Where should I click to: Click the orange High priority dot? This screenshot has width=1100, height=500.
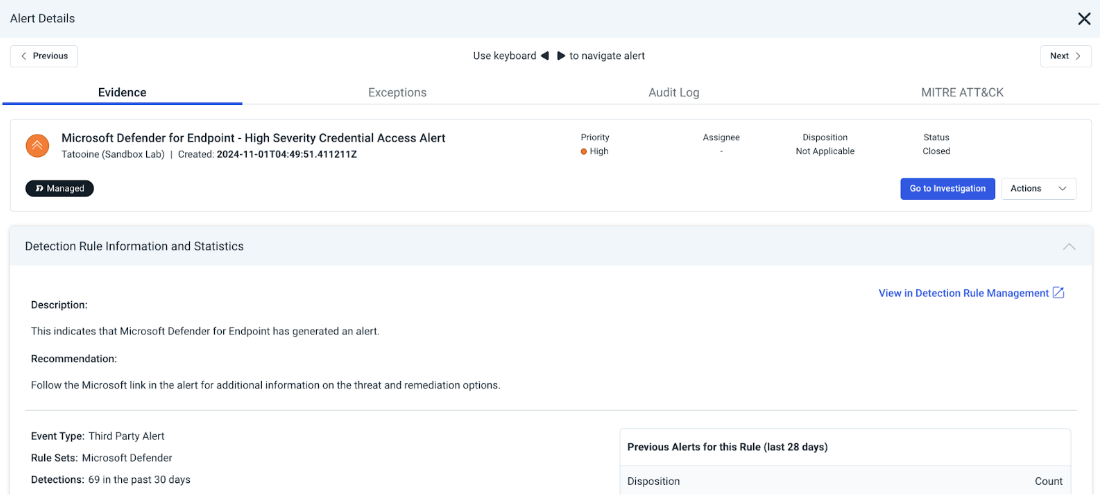pyautogui.click(x=584, y=152)
